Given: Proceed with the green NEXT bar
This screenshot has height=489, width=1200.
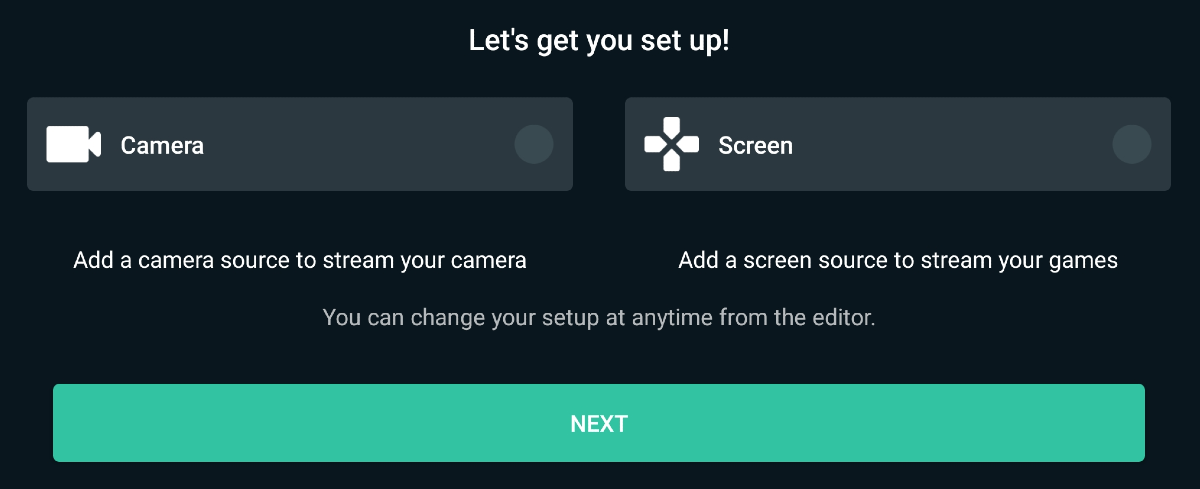Looking at the screenshot, I should coord(599,423).
